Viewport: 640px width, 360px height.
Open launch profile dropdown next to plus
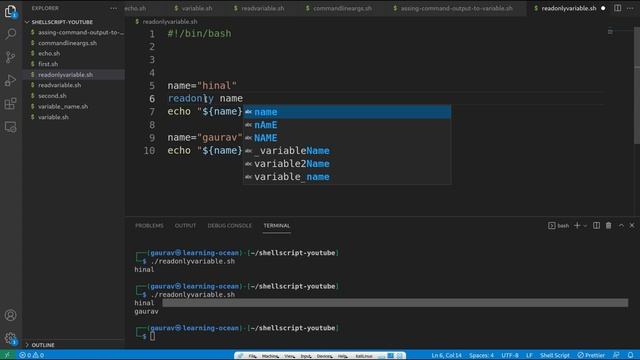pyautogui.click(x=585, y=226)
